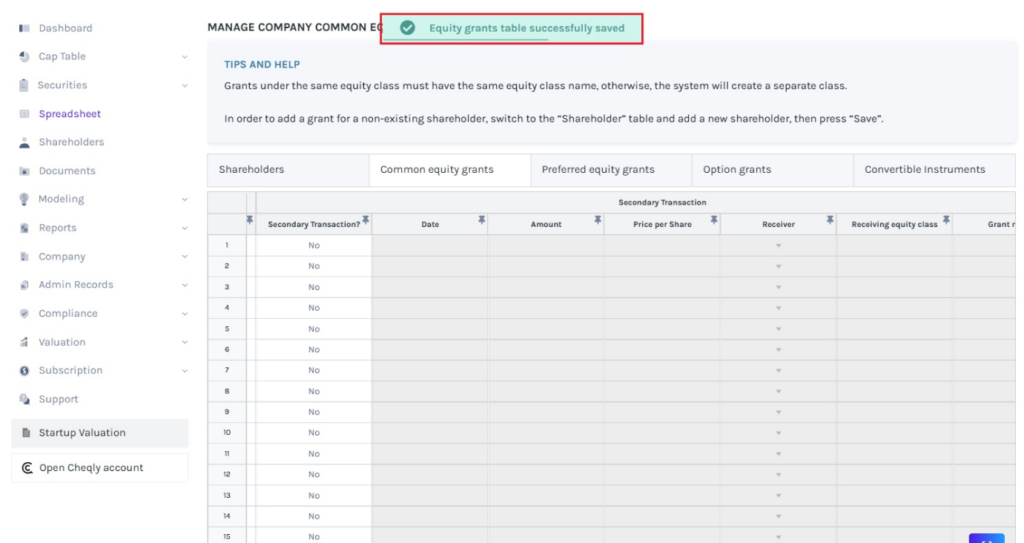The width and height of the screenshot is (1024, 543).
Task: Click the Compliance shield icon
Action: click(x=24, y=314)
